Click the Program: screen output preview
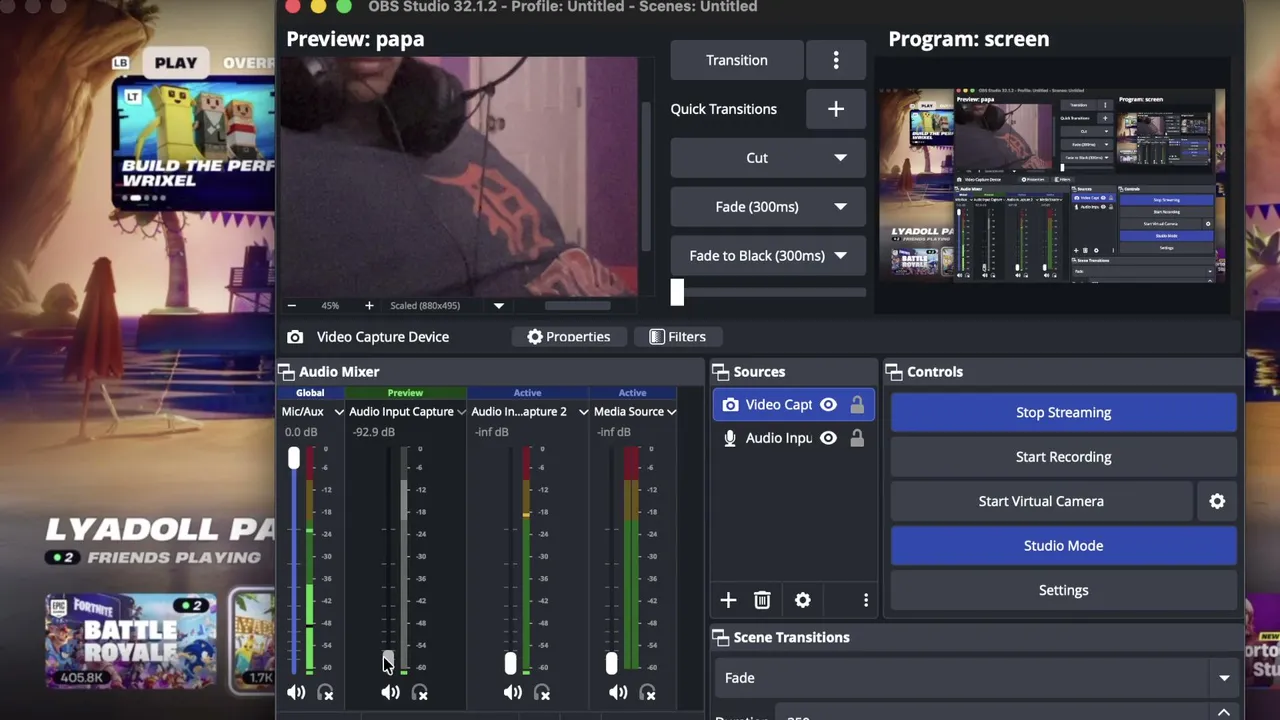 1052,186
